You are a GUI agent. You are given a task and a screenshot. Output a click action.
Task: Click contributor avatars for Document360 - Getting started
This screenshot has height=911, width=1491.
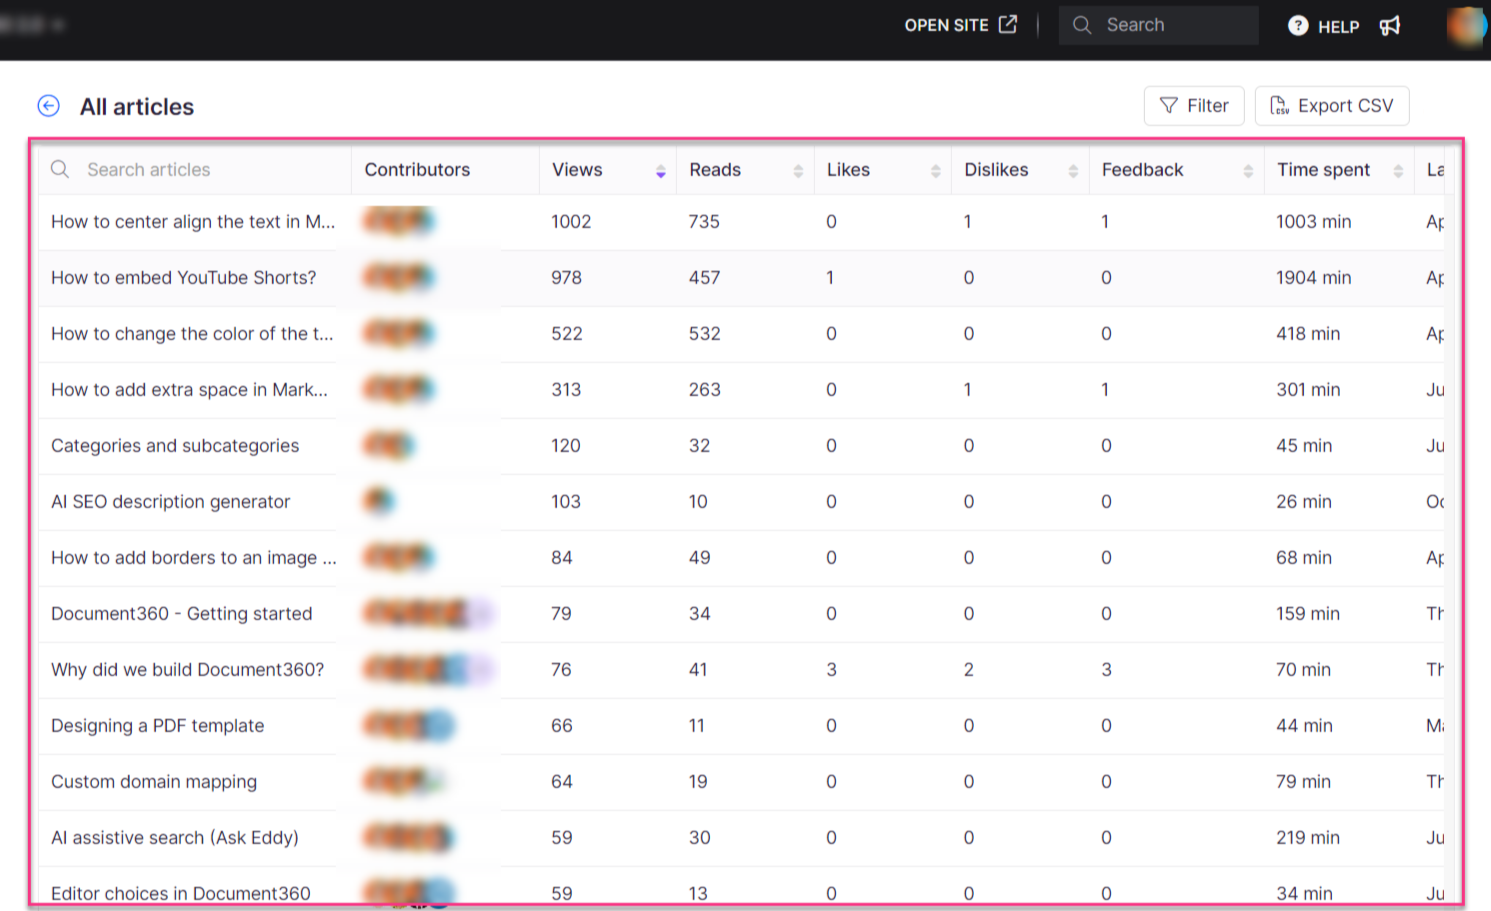[428, 613]
